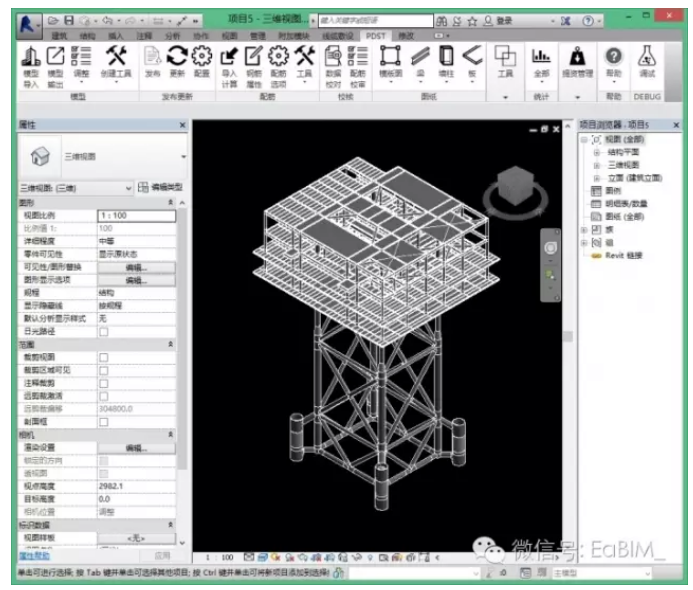Click 编辑 button for 可见性/图形替换
Viewport: 693px width, 590px height.
click(x=137, y=267)
